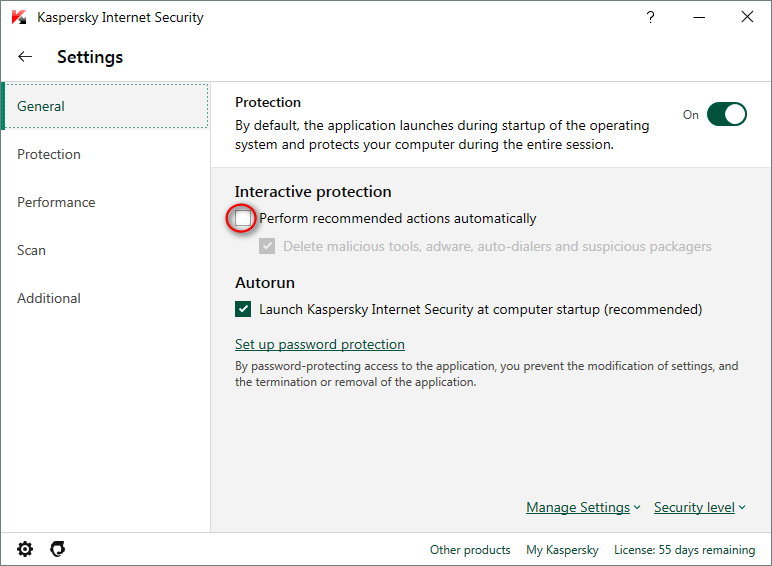Close the Kaspersky Internet Security window

pos(747,16)
